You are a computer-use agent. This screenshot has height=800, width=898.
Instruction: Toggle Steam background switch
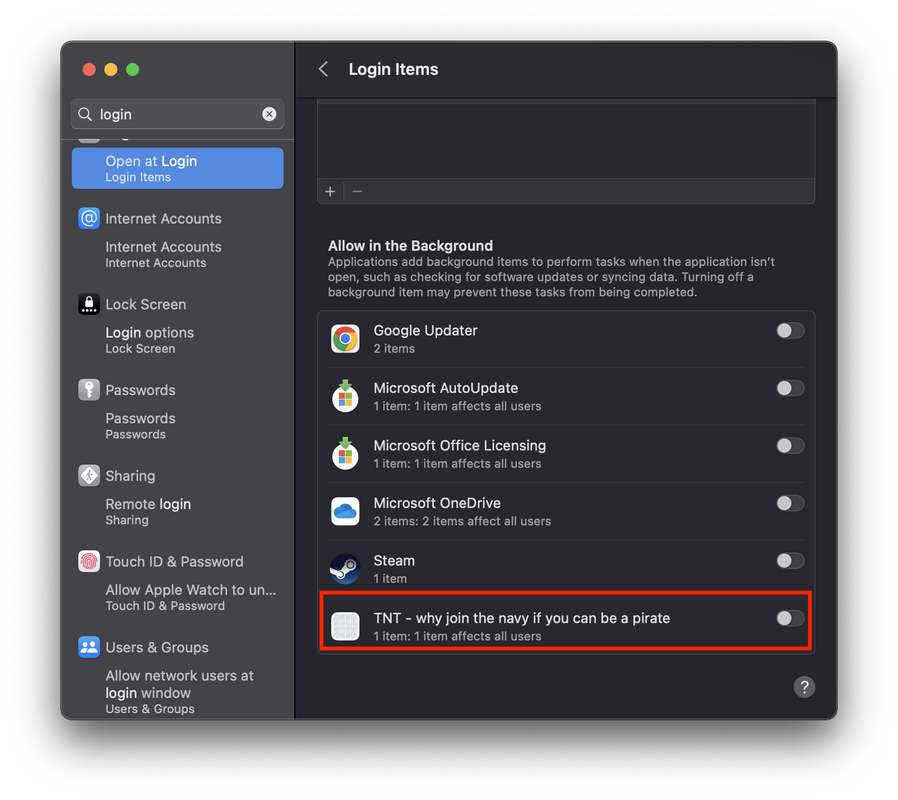[790, 561]
